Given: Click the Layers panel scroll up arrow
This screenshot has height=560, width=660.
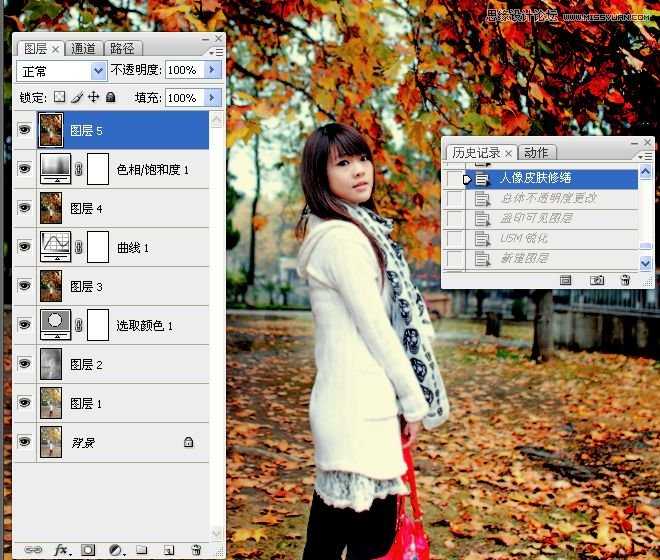Looking at the screenshot, I should 216,120.
